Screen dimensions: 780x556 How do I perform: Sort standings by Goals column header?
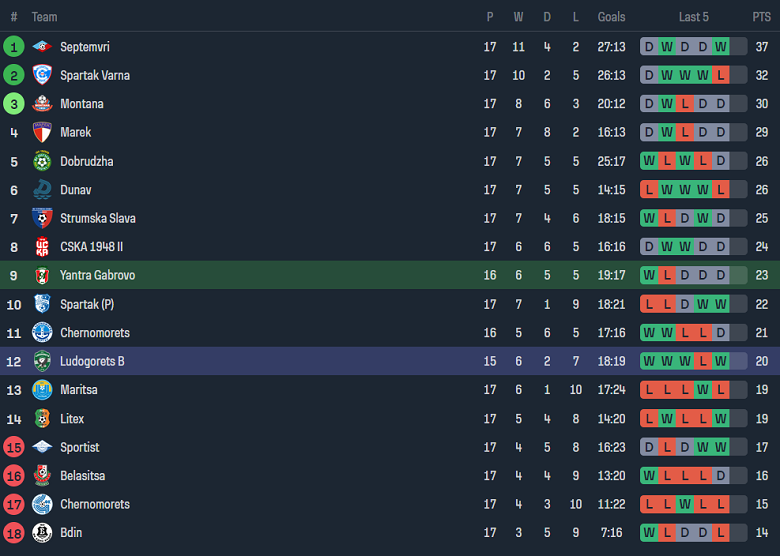[611, 17]
